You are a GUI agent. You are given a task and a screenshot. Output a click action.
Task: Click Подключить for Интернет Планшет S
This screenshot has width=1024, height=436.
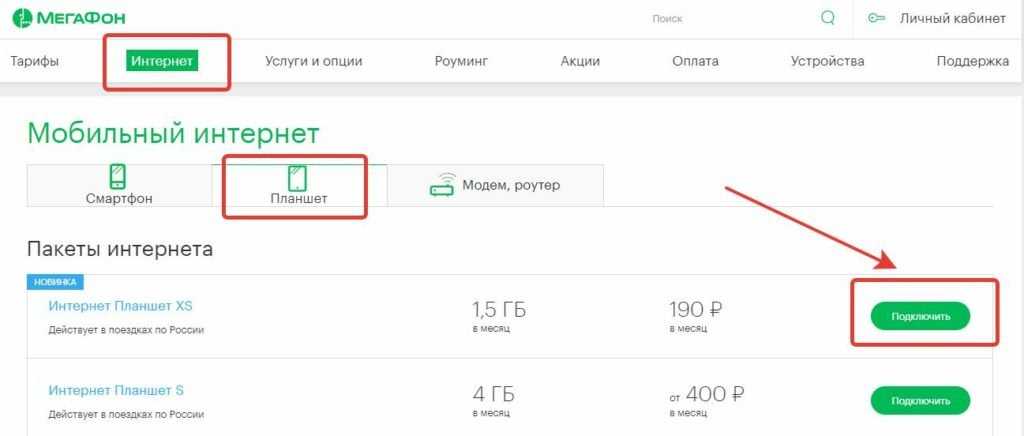pos(921,400)
